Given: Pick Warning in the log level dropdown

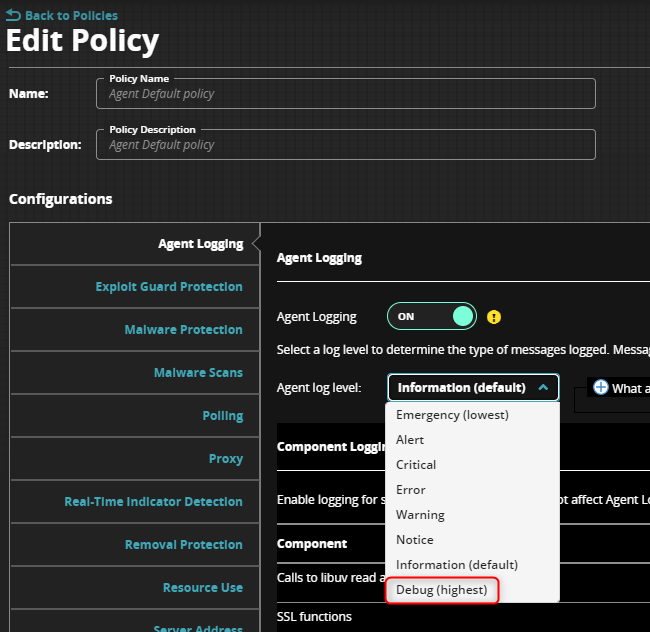Looking at the screenshot, I should (420, 515).
